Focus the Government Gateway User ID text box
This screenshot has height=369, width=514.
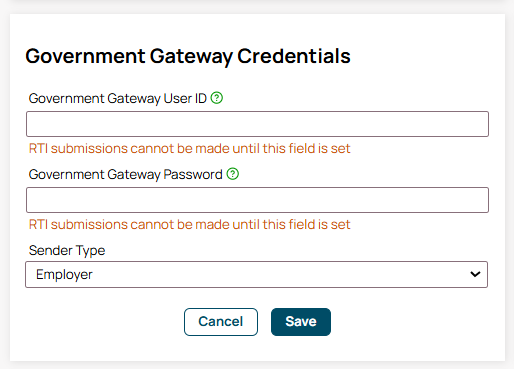[257, 124]
